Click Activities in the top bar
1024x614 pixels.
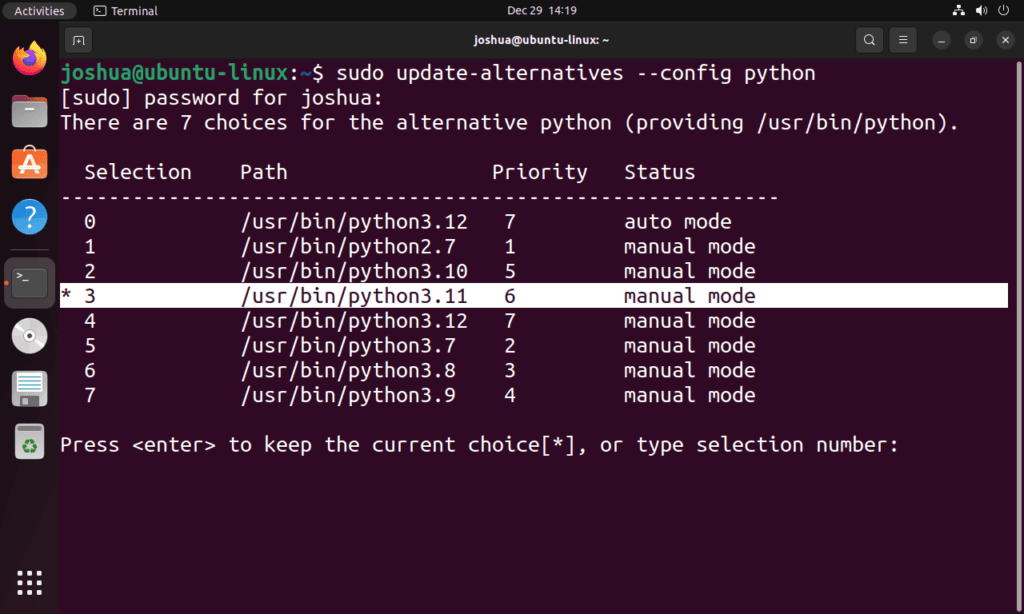click(39, 10)
